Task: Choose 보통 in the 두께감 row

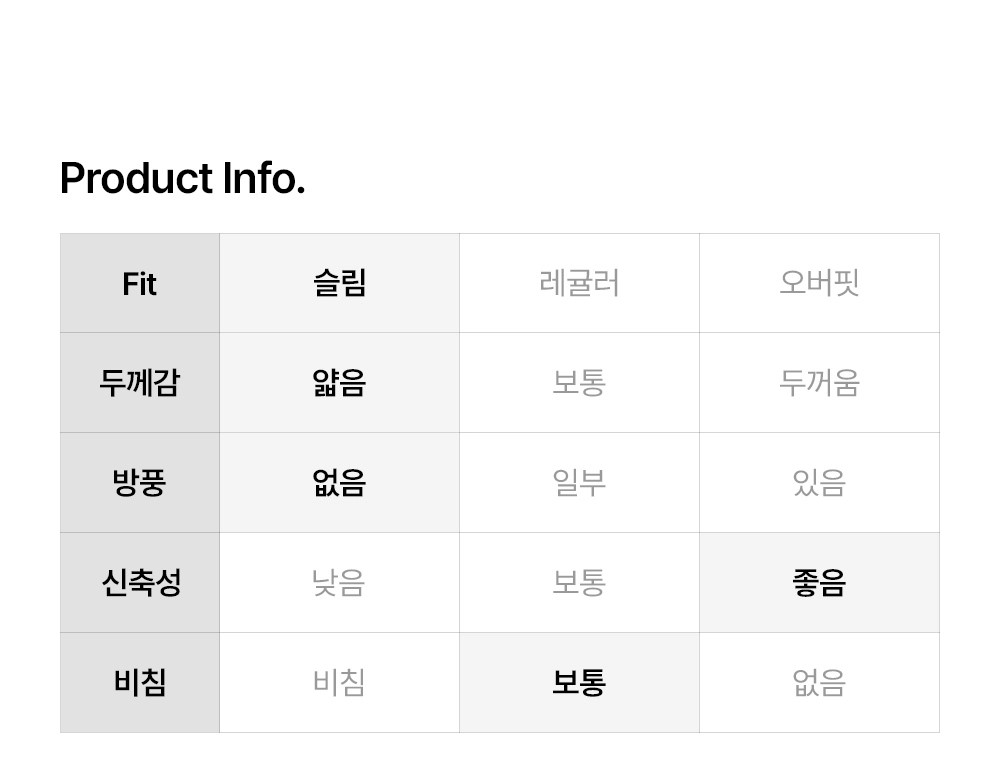Action: click(579, 383)
